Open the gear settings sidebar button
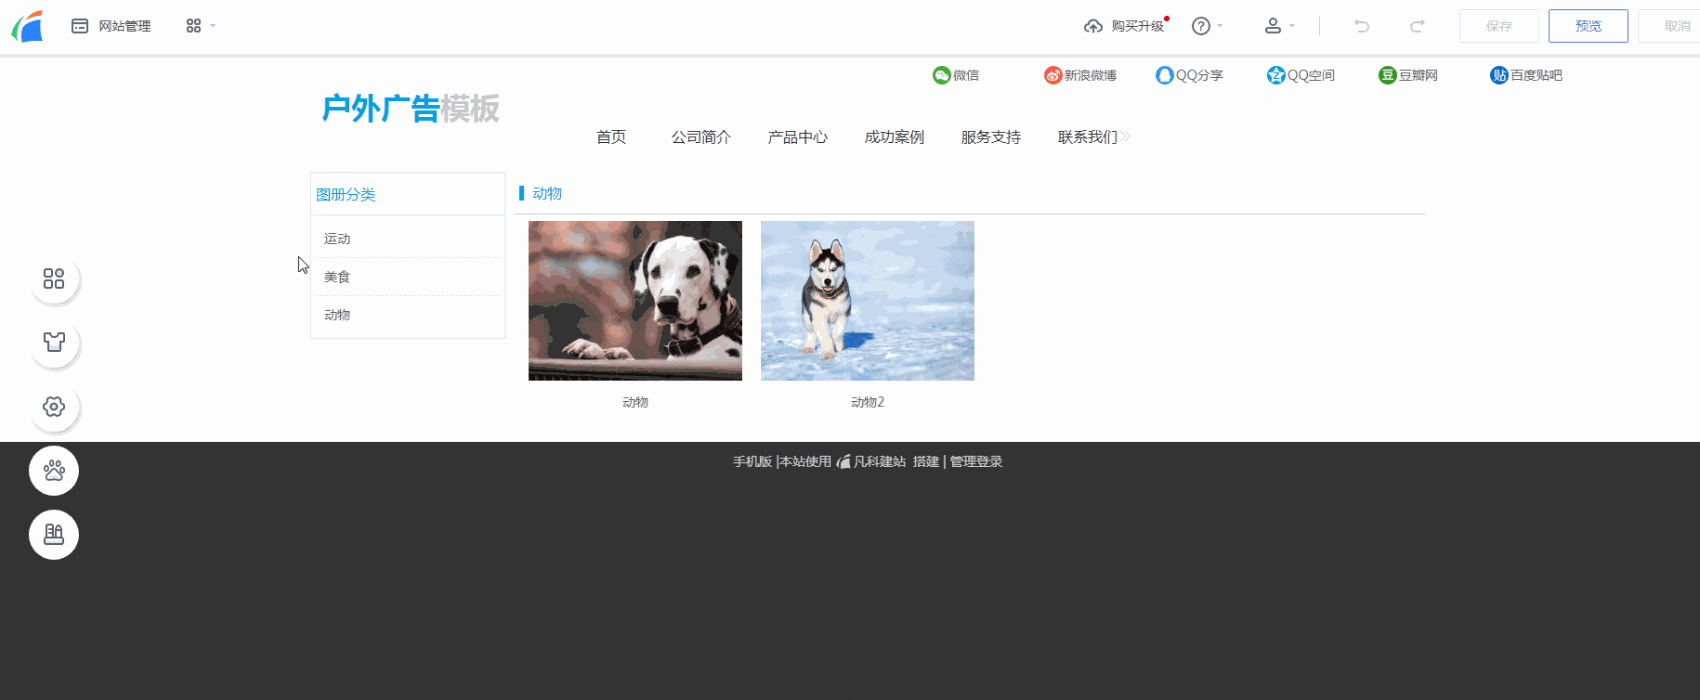This screenshot has width=1700, height=700. pyautogui.click(x=54, y=407)
